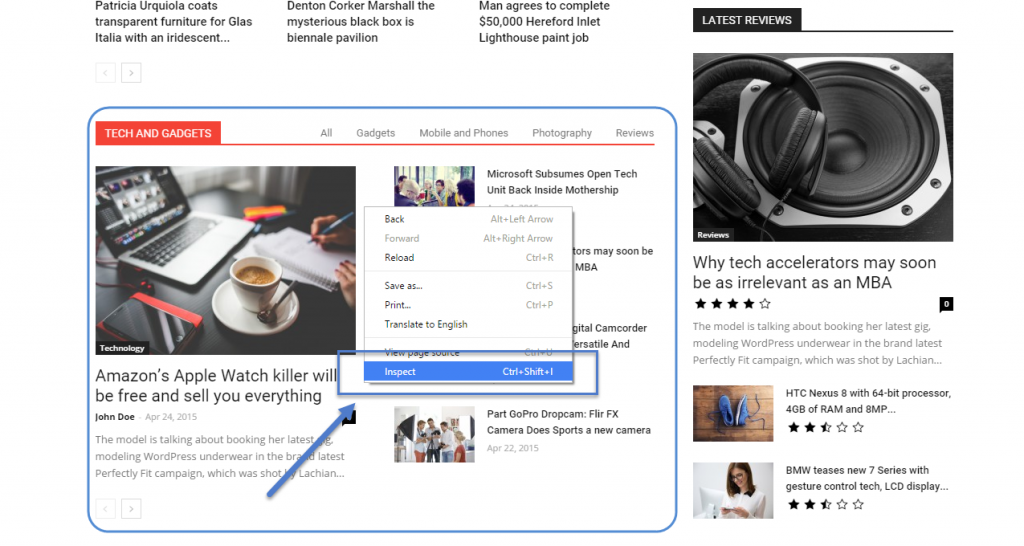1024x546 pixels.
Task: Select Reload from context menu
Action: pos(468,257)
